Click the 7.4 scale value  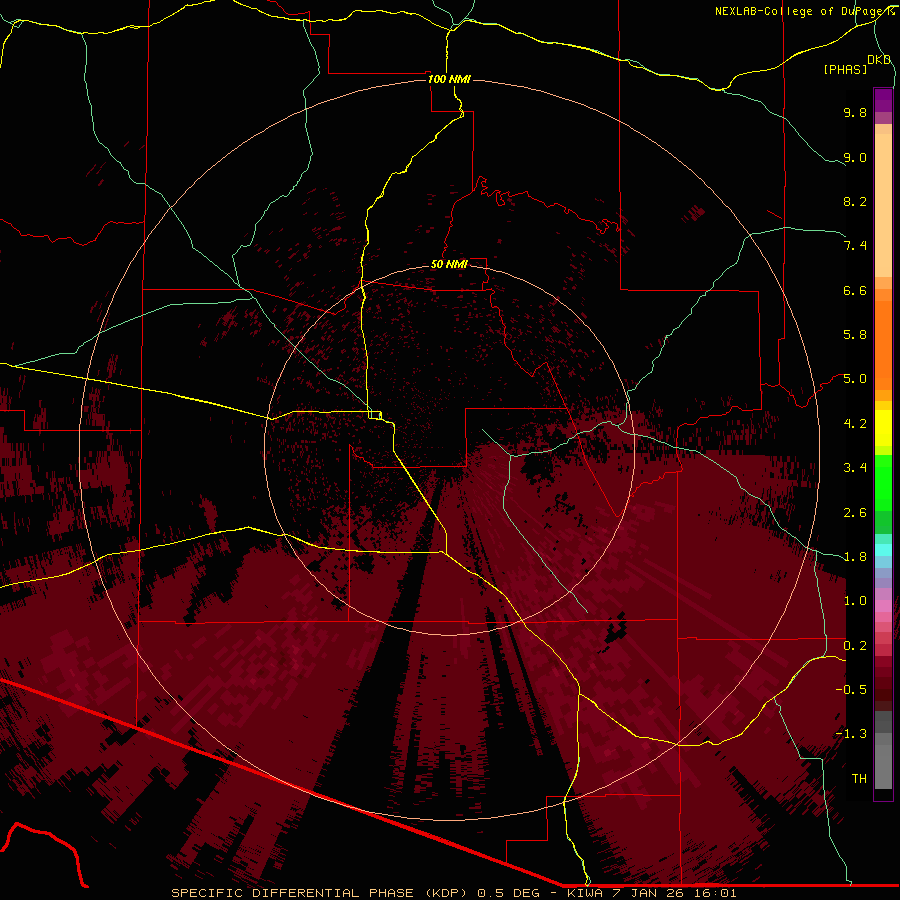coord(855,246)
